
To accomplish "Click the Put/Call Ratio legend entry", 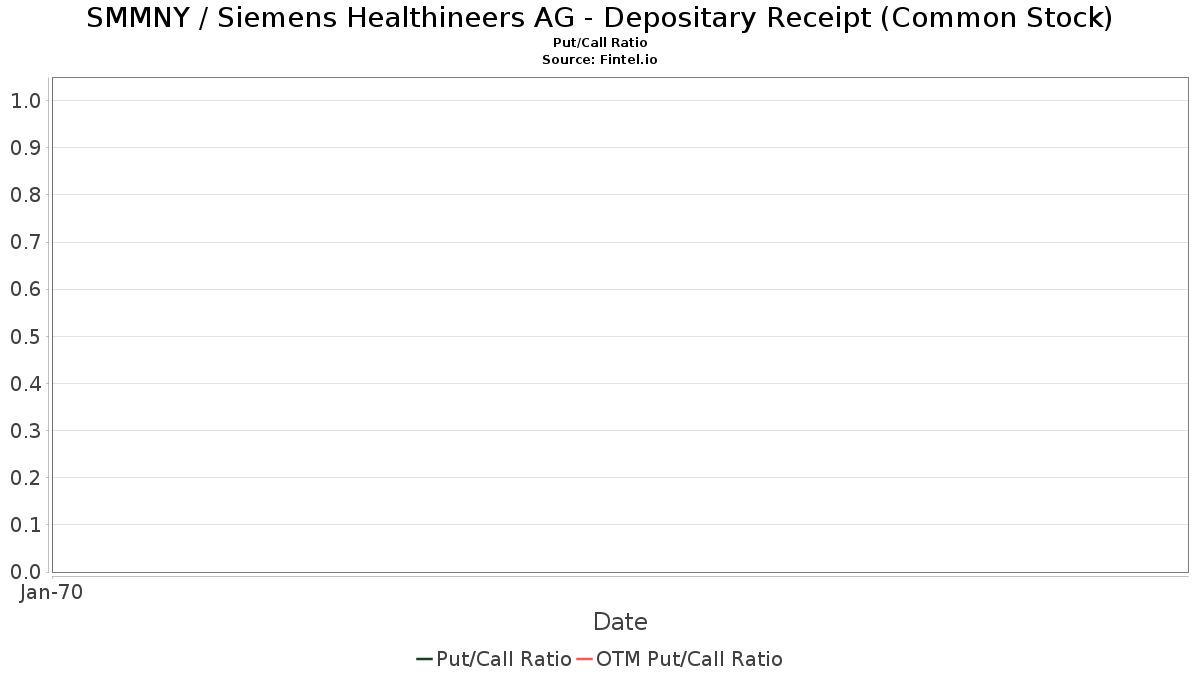I will (x=494, y=659).
